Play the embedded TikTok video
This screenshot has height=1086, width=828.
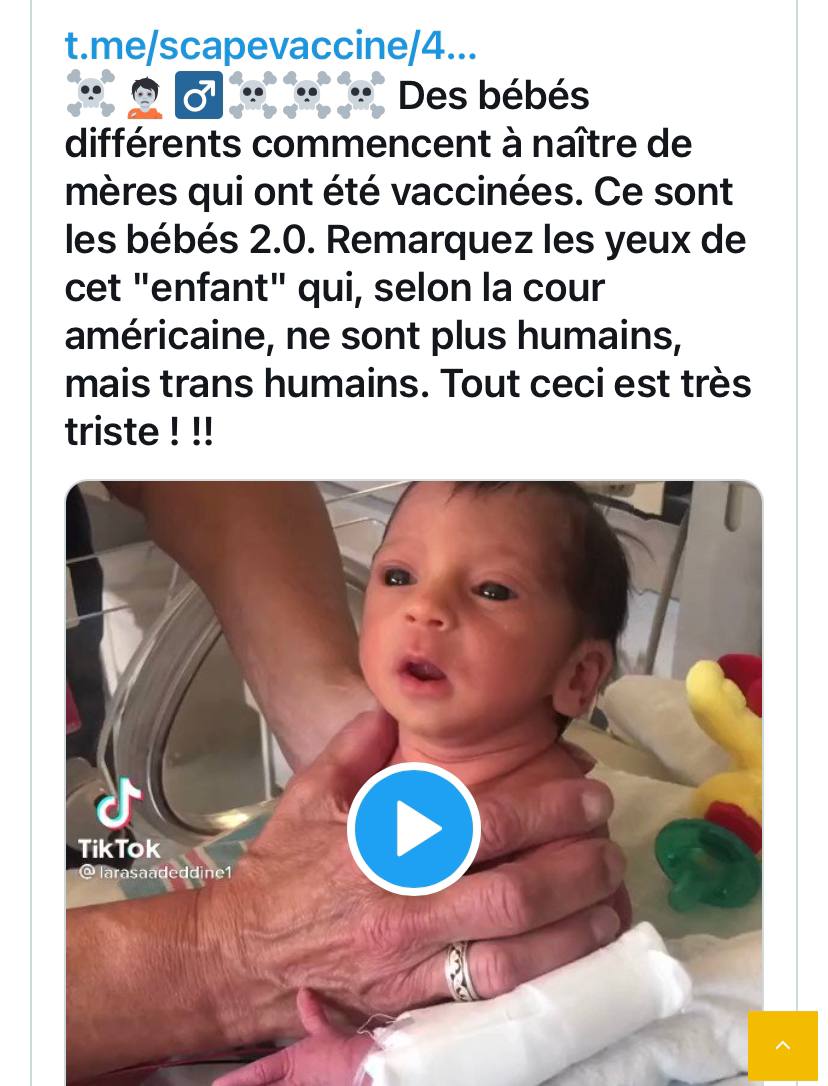point(414,828)
